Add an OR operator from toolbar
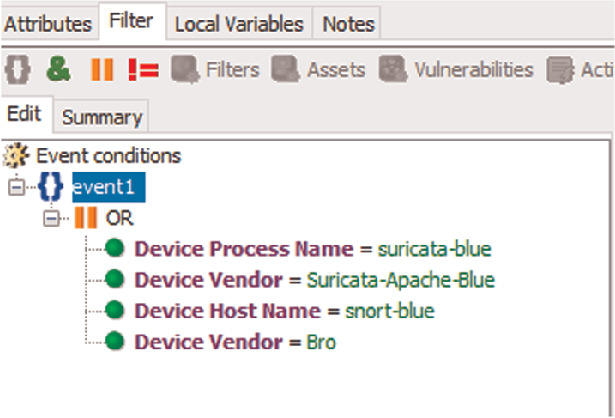The image size is (615, 418). pos(102,70)
